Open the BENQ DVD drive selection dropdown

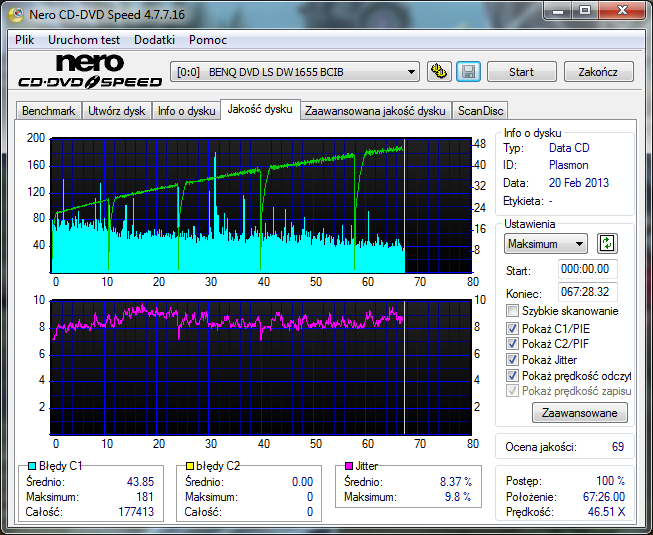coord(295,72)
